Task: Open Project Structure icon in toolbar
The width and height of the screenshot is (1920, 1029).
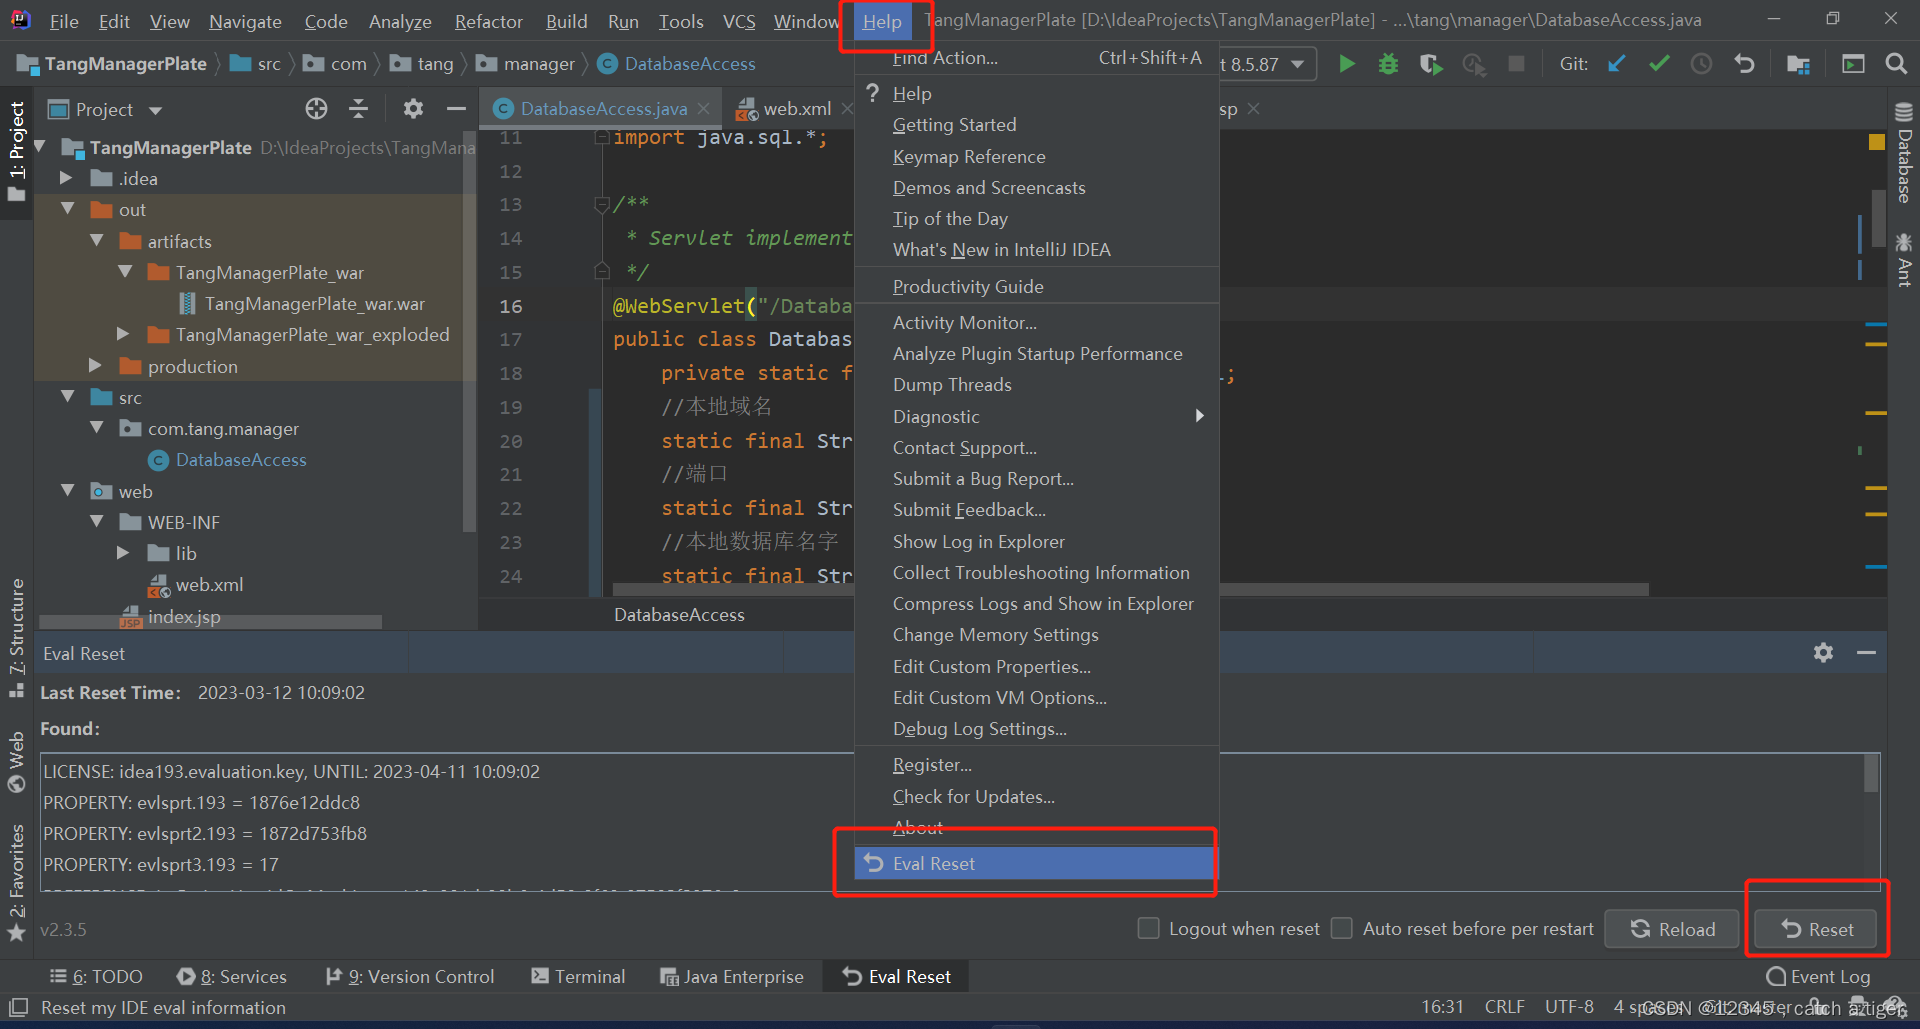Action: tap(1798, 64)
